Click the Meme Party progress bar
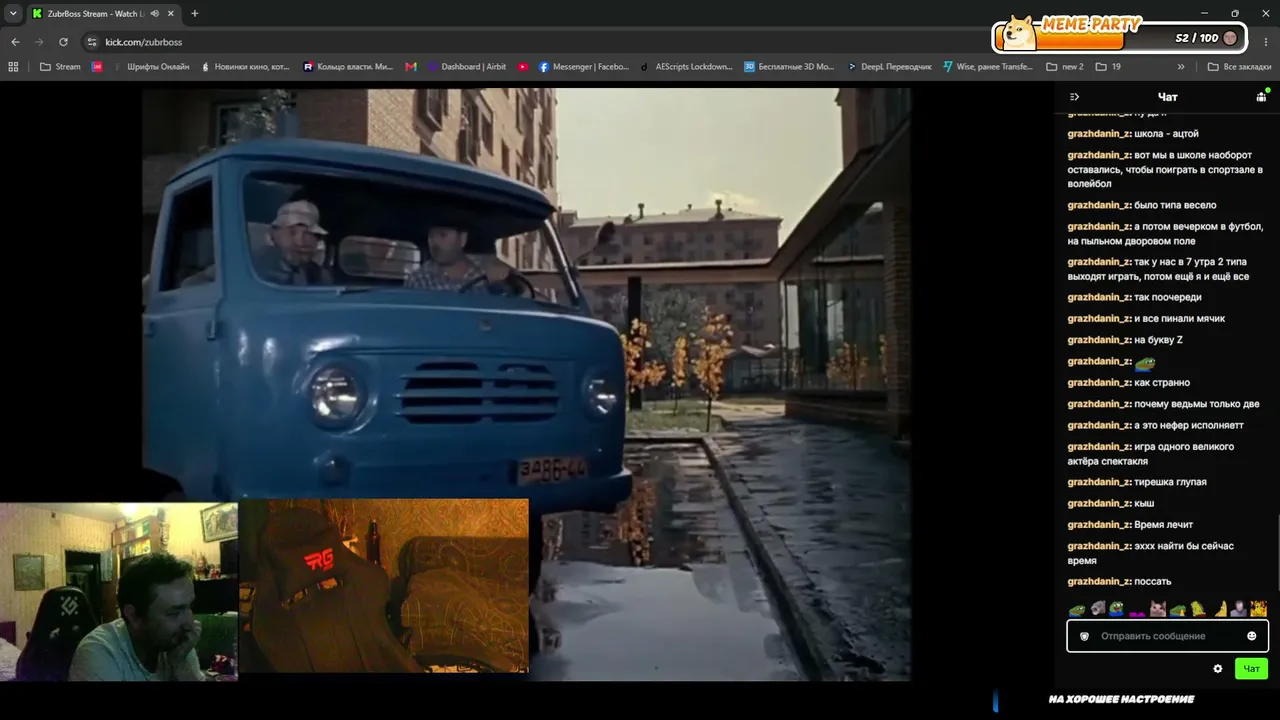The height and width of the screenshot is (720, 1280). click(1120, 38)
